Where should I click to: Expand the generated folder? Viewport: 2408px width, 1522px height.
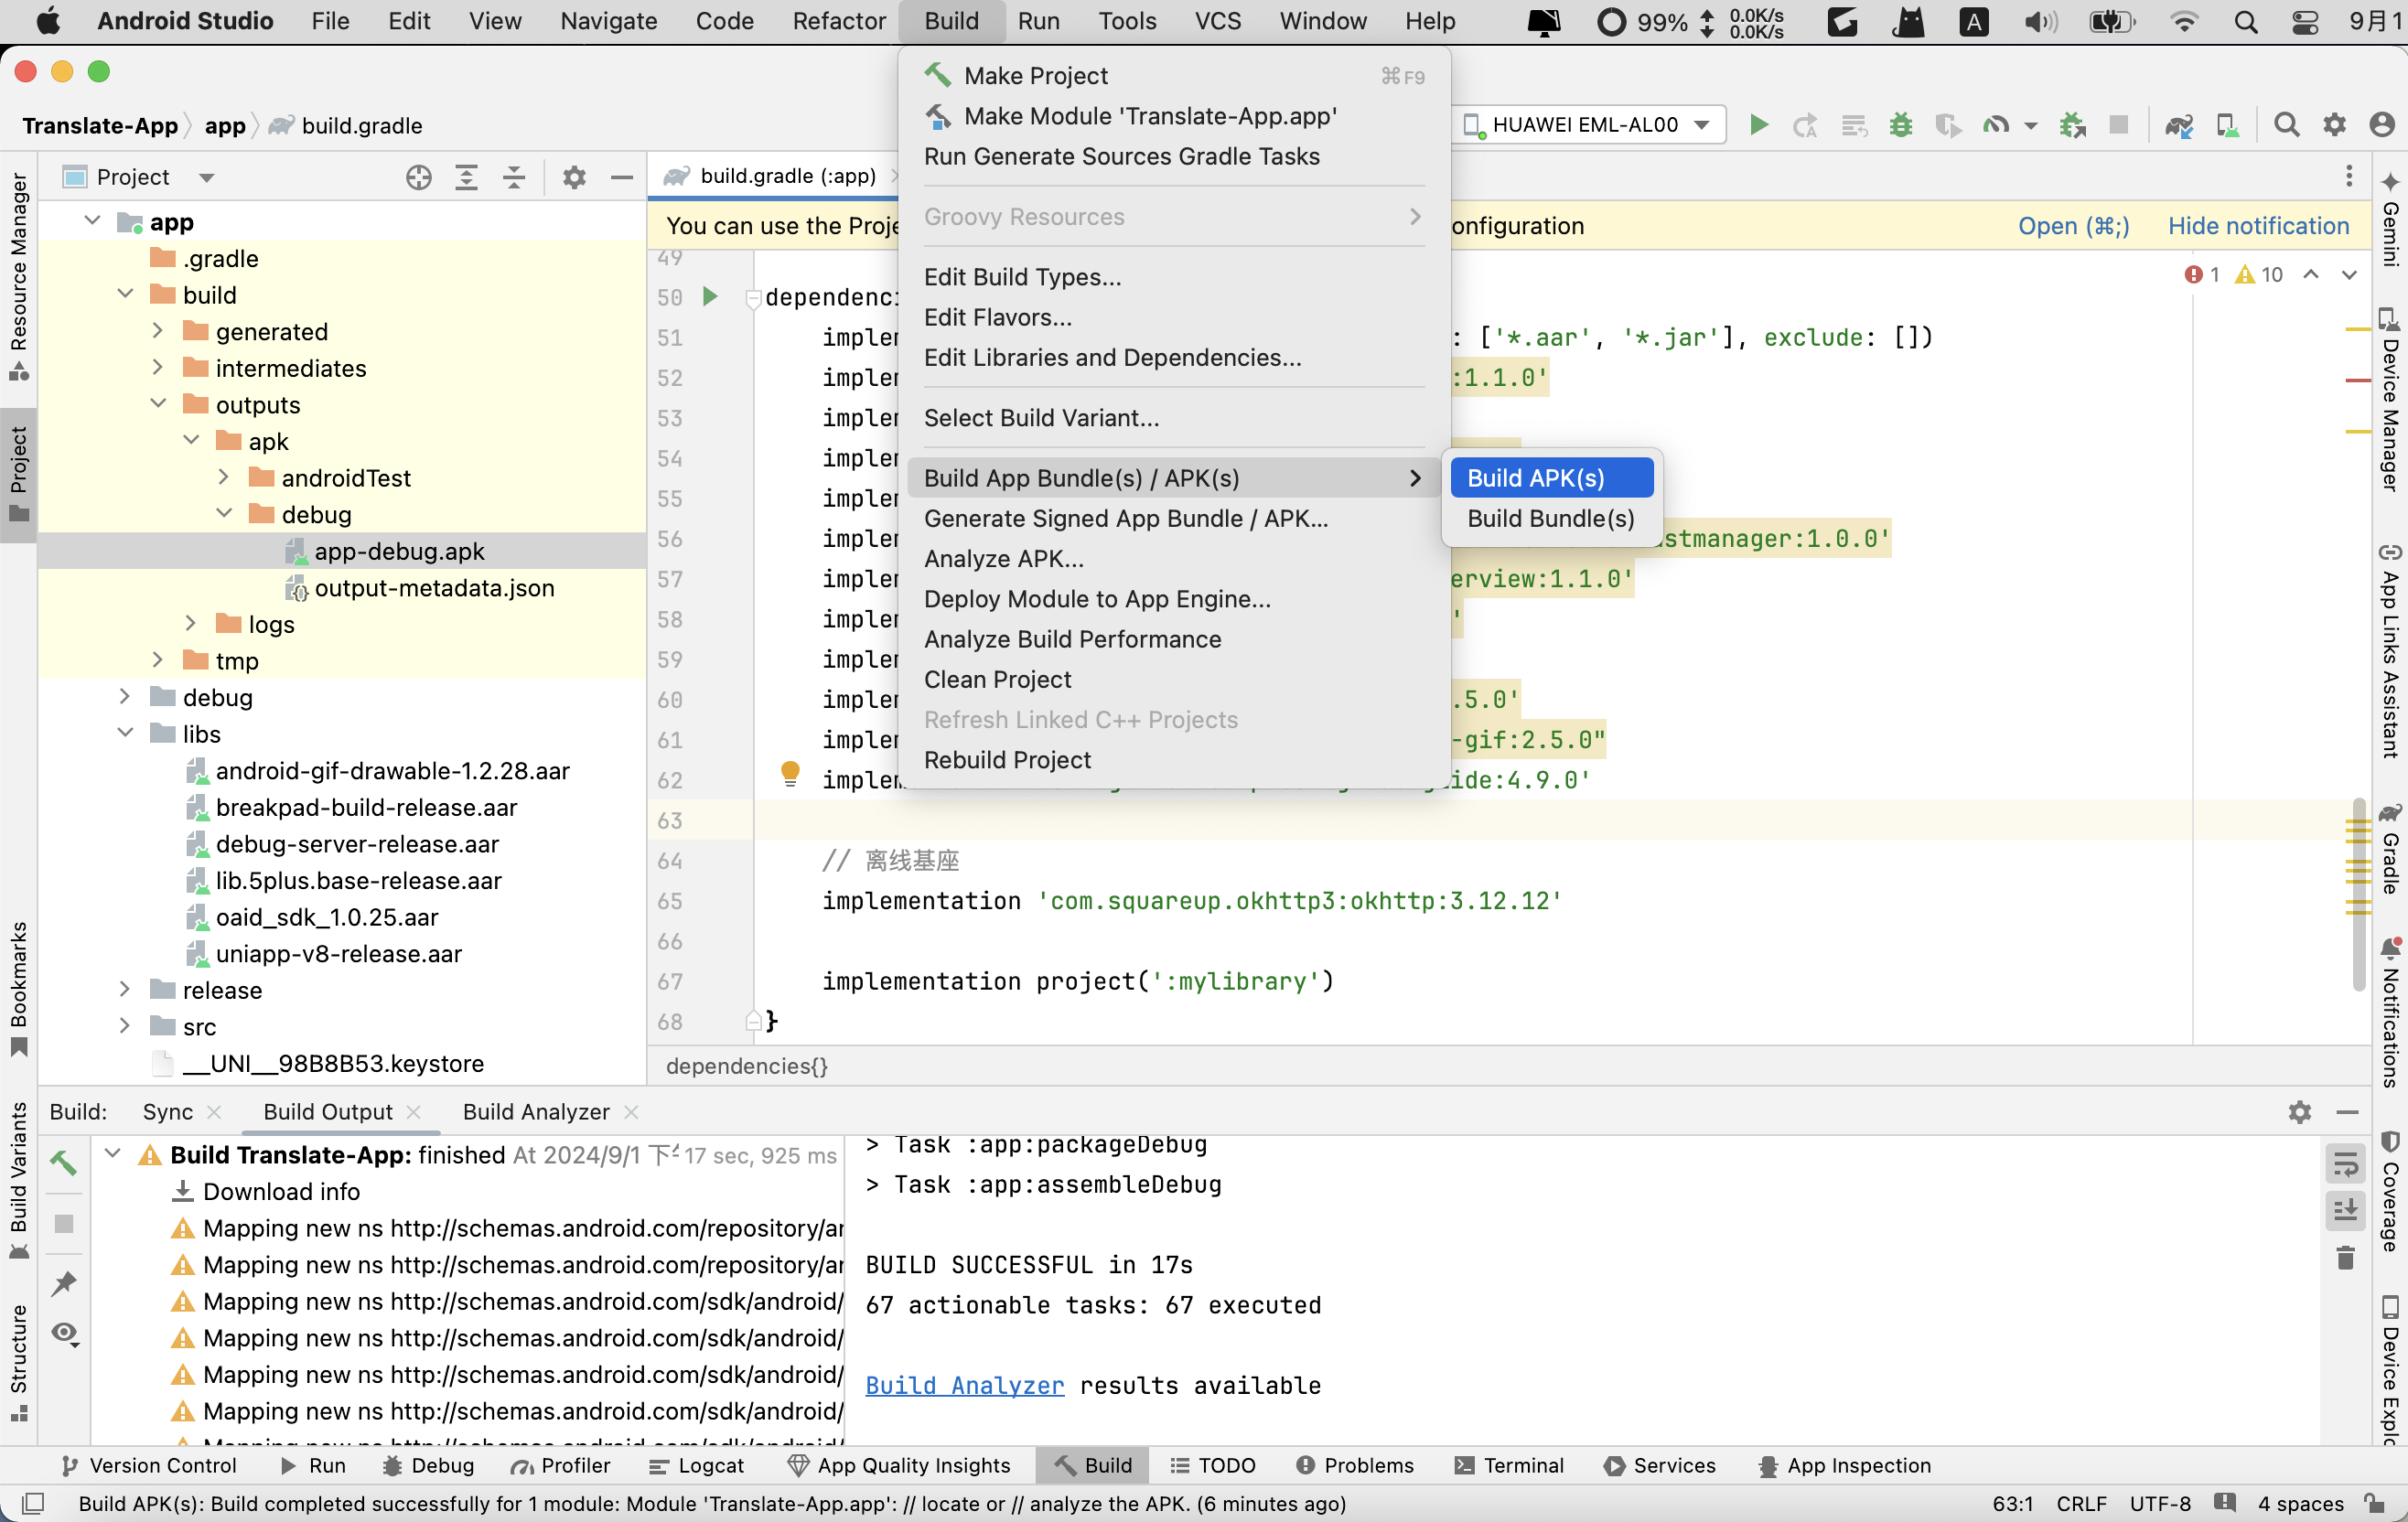(157, 331)
